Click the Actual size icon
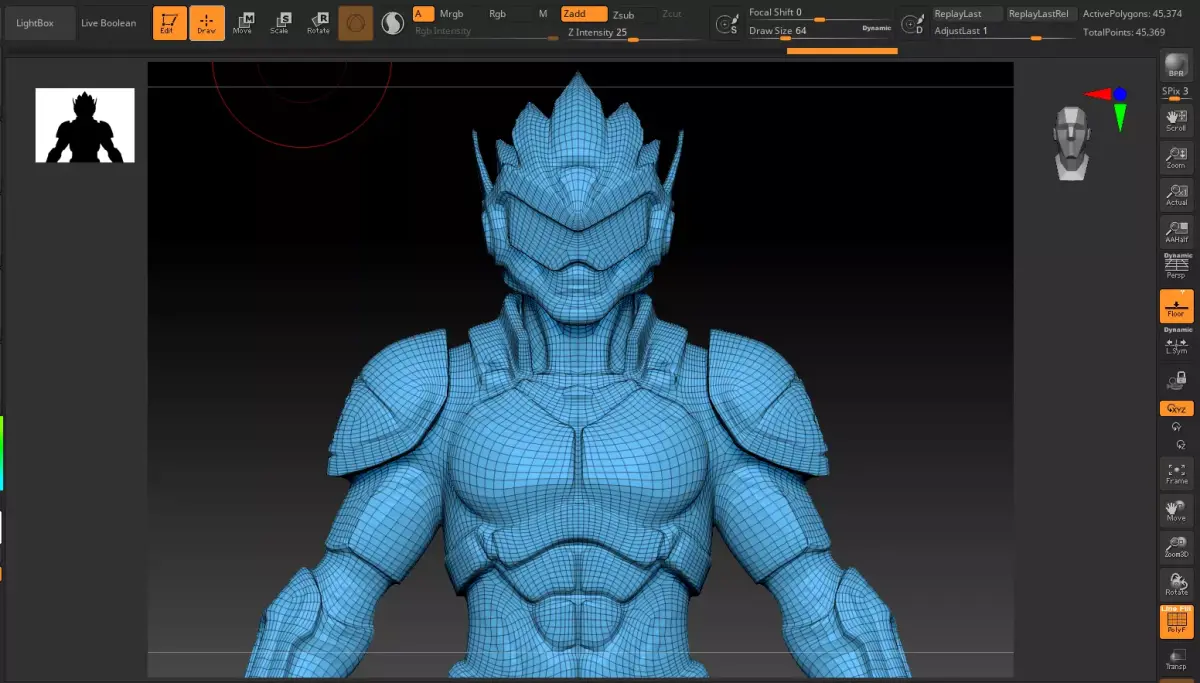 pos(1176,194)
